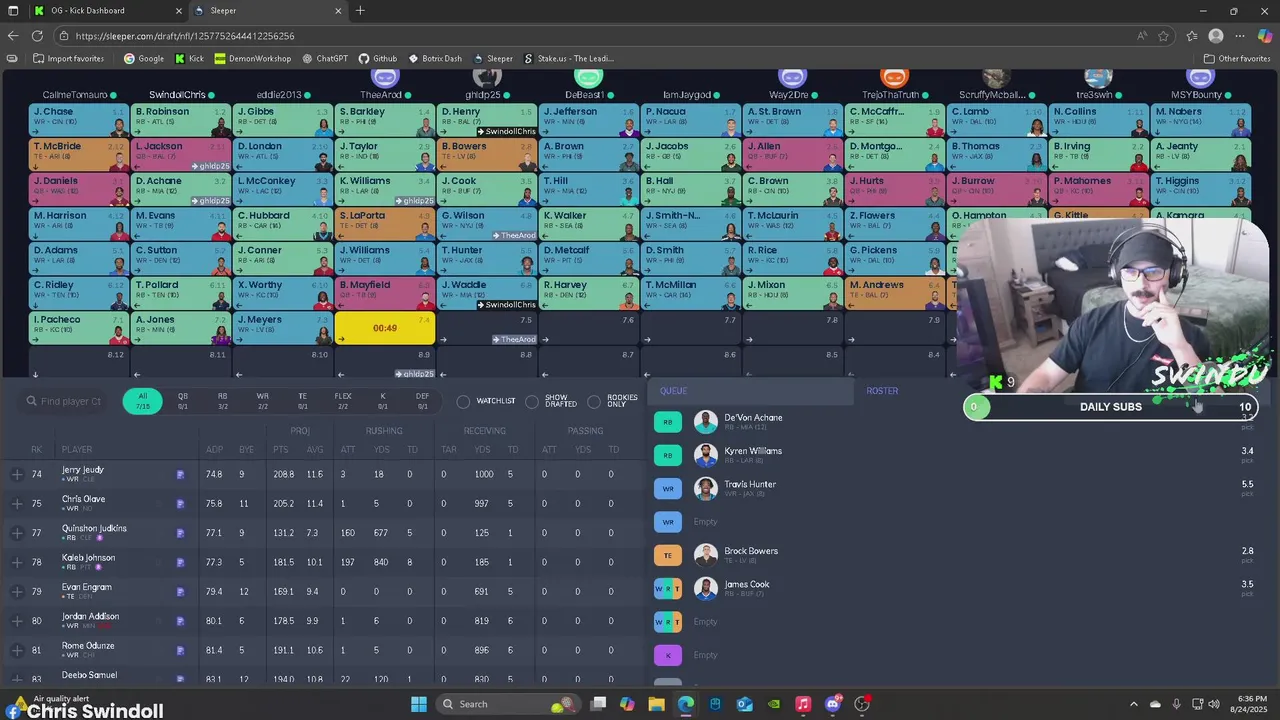Filter player list by FLEX

(x=342, y=401)
